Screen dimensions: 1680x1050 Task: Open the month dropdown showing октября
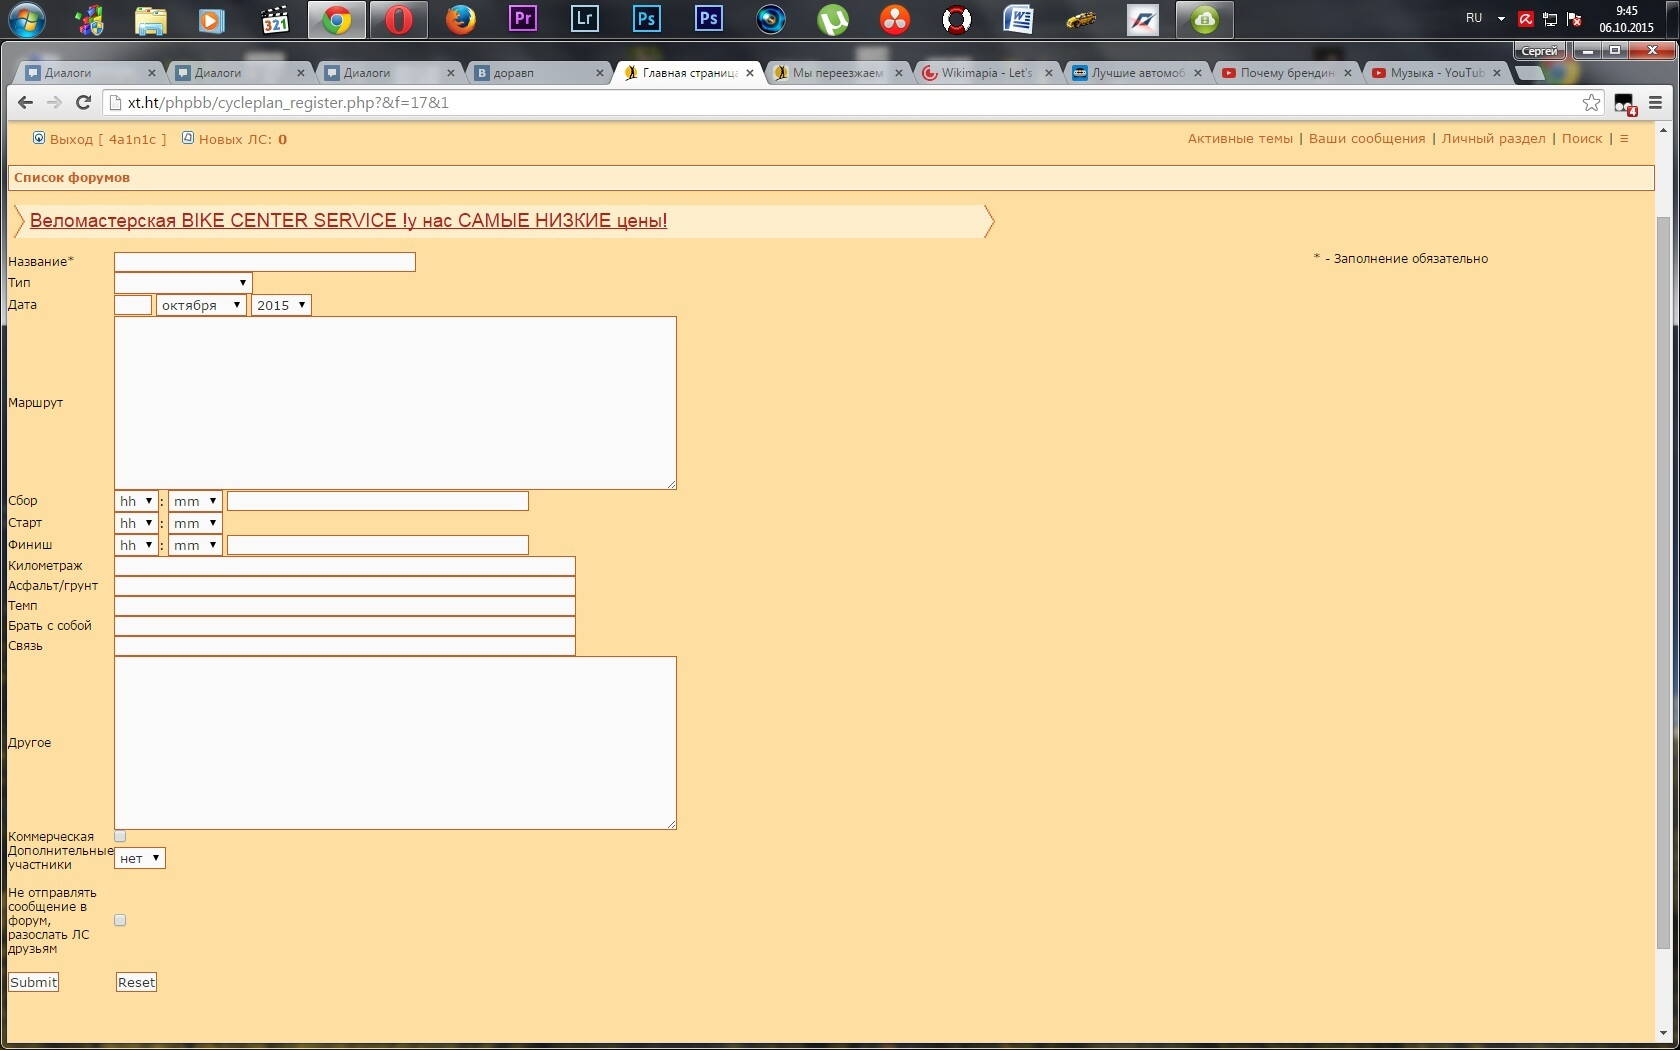[x=201, y=305]
